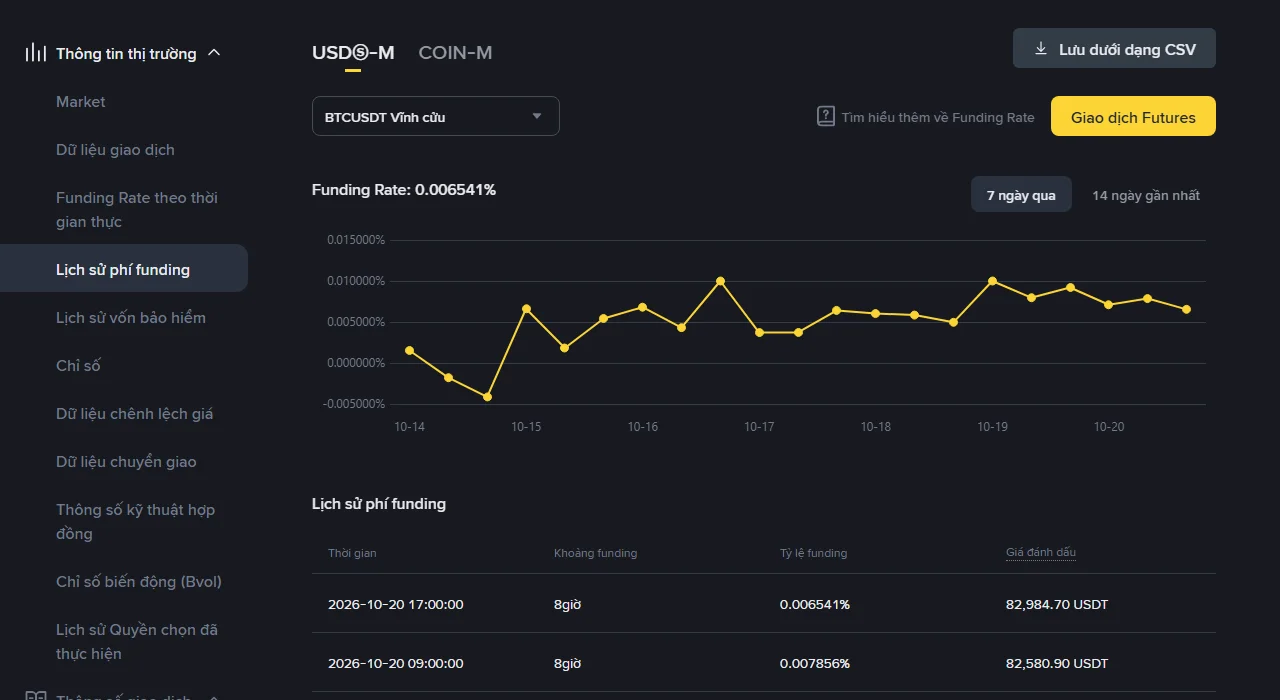Open Dữ liệu chuyển giao sidebar item
1280x700 pixels.
tap(126, 461)
